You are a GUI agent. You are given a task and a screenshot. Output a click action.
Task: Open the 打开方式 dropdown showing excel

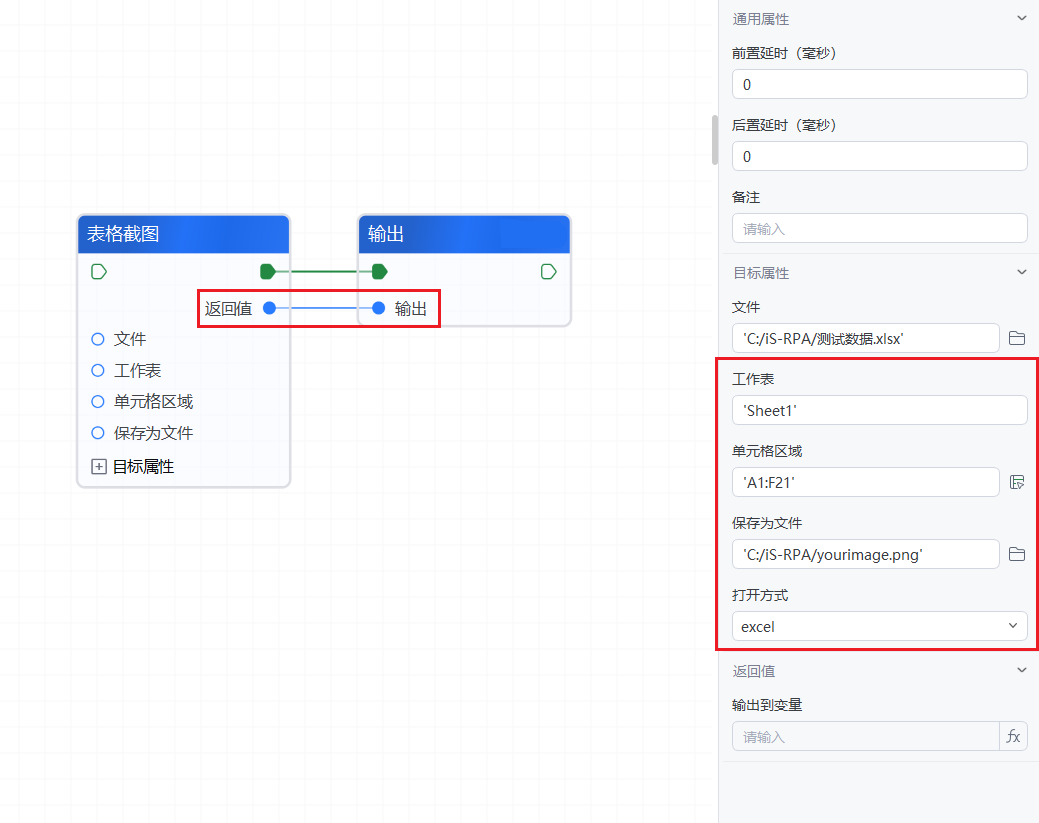pyautogui.click(x=879, y=627)
